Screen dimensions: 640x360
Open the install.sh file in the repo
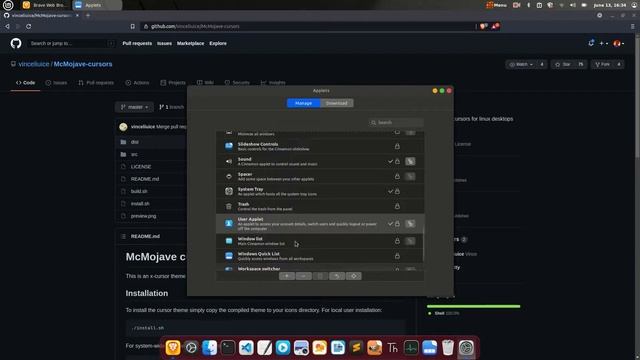140,203
